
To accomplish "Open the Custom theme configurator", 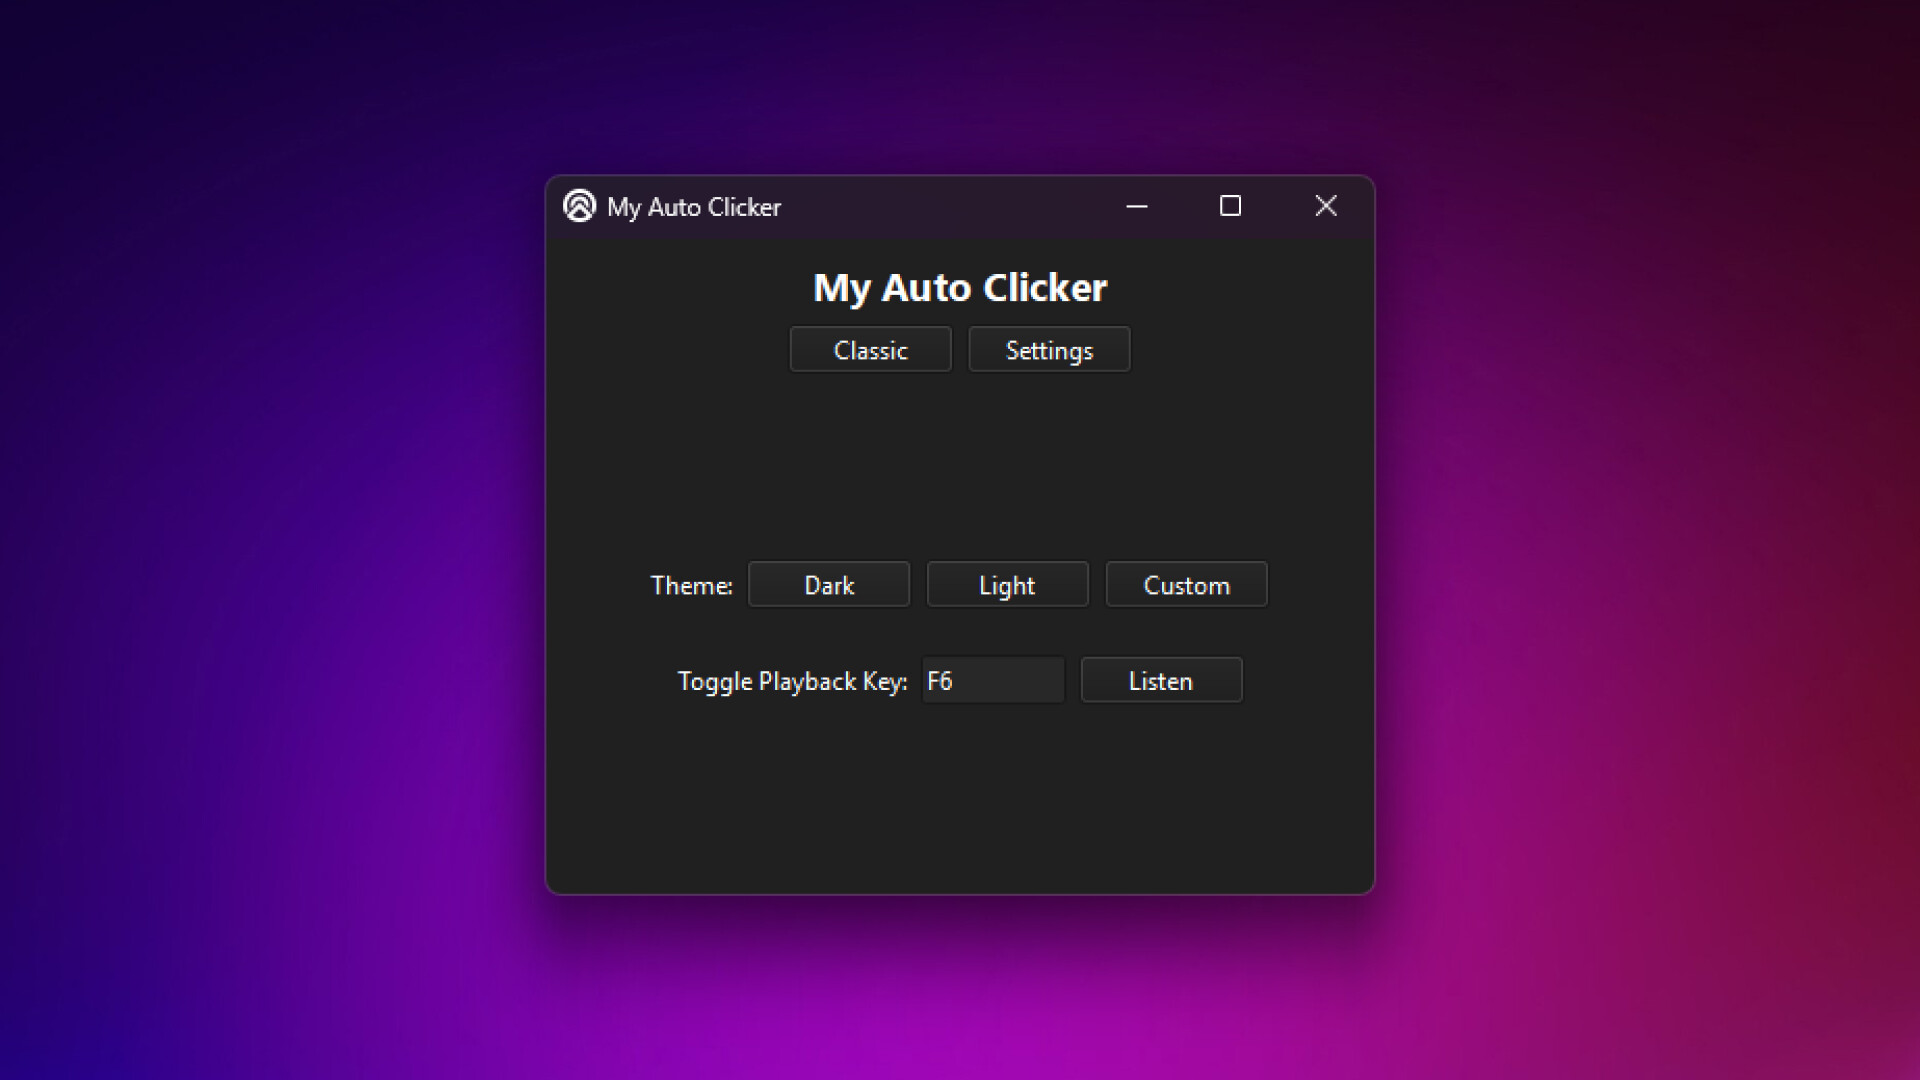I will pyautogui.click(x=1186, y=584).
